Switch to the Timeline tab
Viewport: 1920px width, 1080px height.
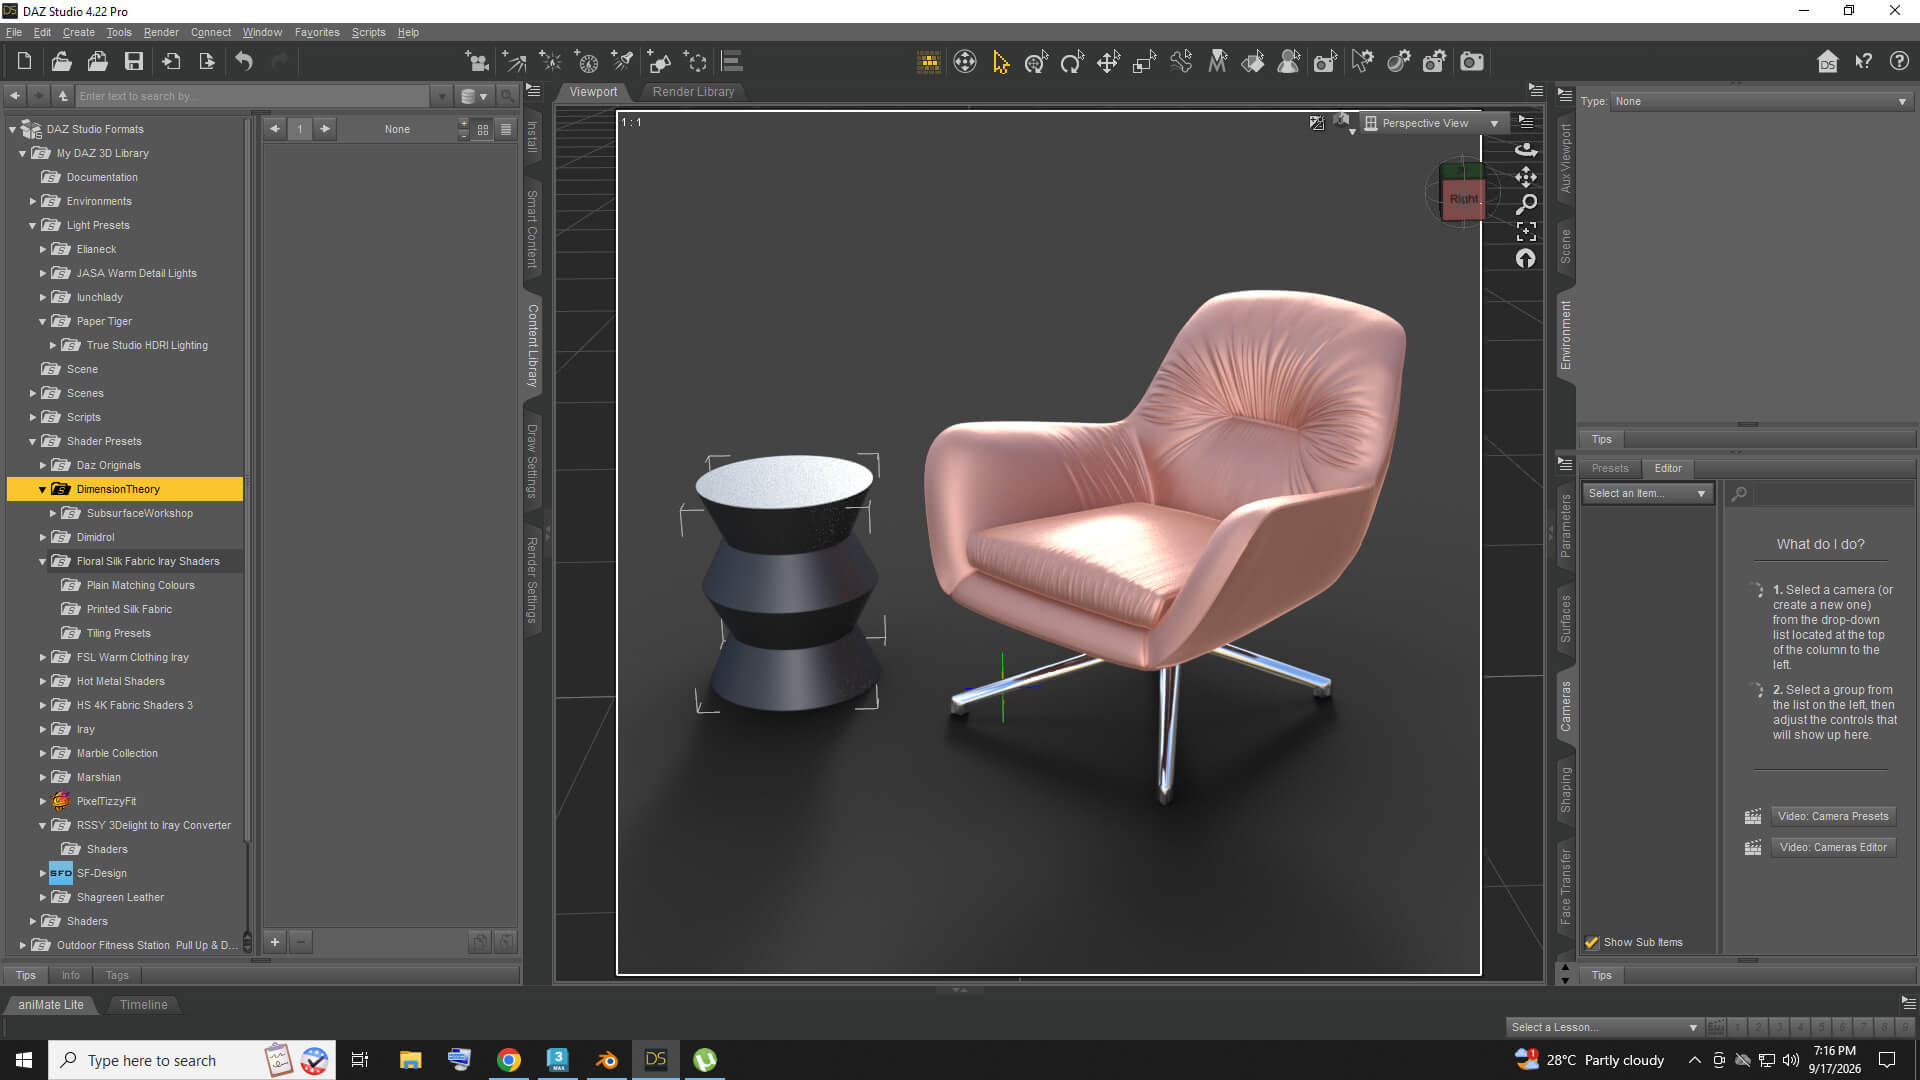point(144,1005)
